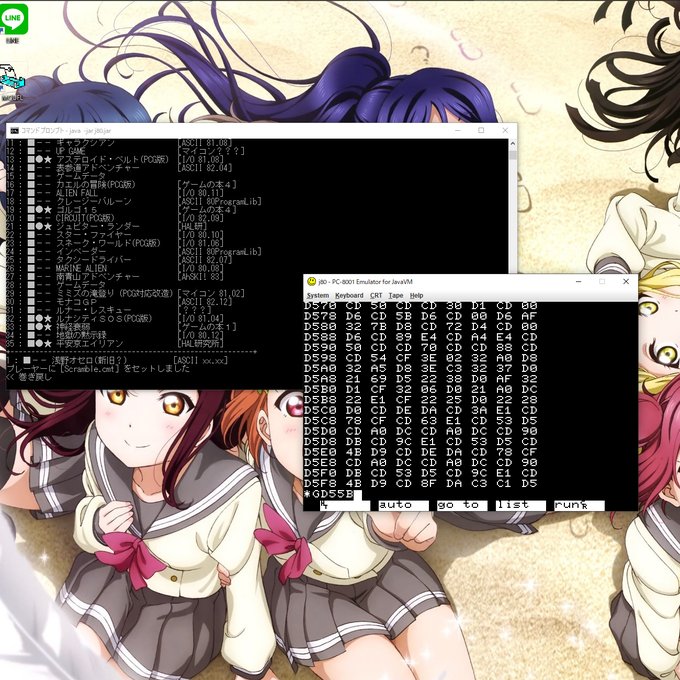
Task: Click the Command Prompt title bar icon
Action: 14,131
